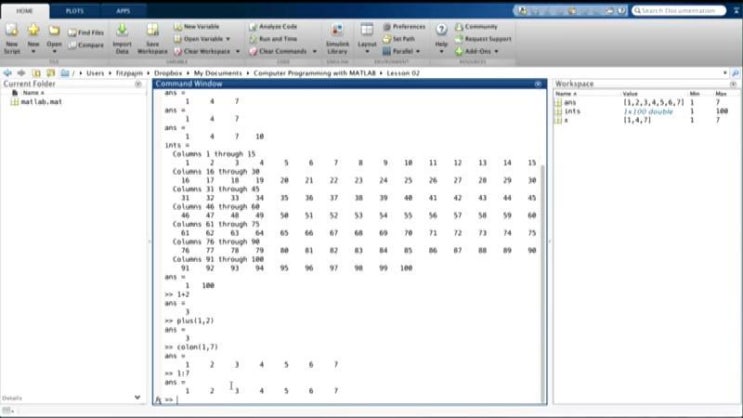Screen dimensions: 743x418
Task: Open Command Window actions menu
Action: (538, 84)
